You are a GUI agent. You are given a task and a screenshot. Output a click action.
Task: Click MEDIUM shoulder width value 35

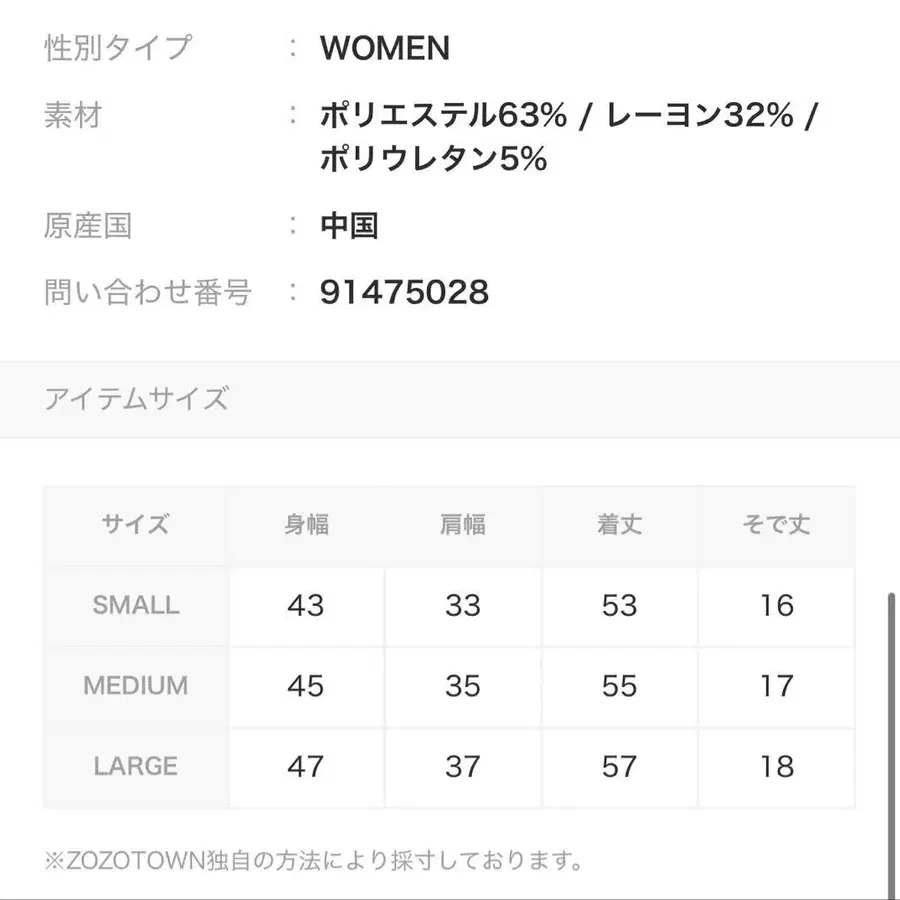(463, 686)
